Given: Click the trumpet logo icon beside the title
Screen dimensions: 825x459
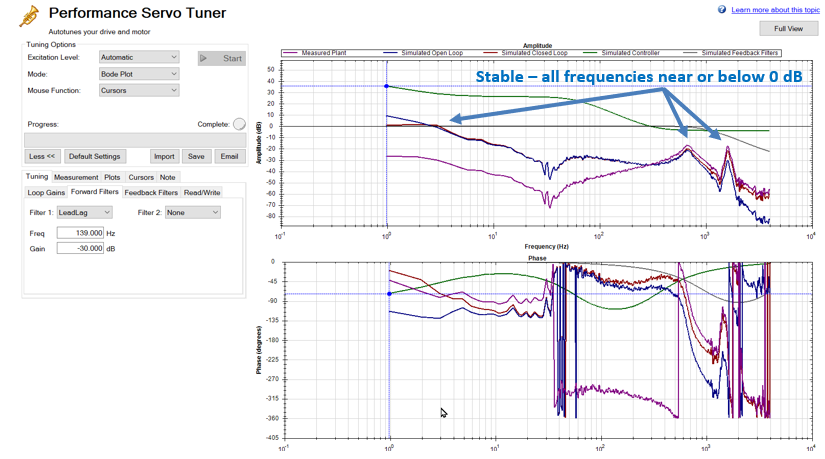Looking at the screenshot, I should point(29,16).
